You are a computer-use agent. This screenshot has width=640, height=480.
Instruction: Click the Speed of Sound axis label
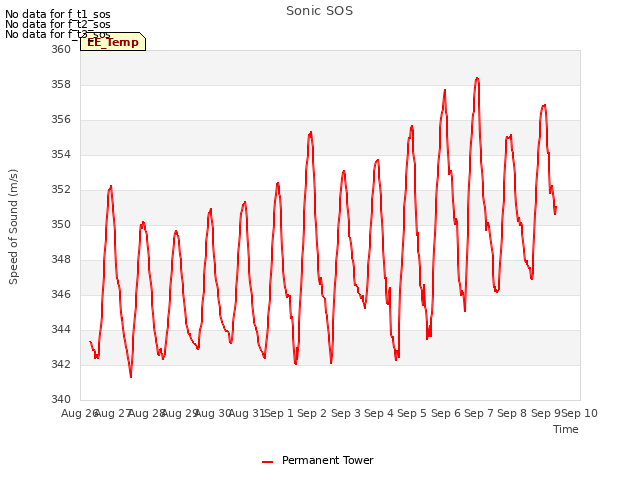[x=13, y=227]
